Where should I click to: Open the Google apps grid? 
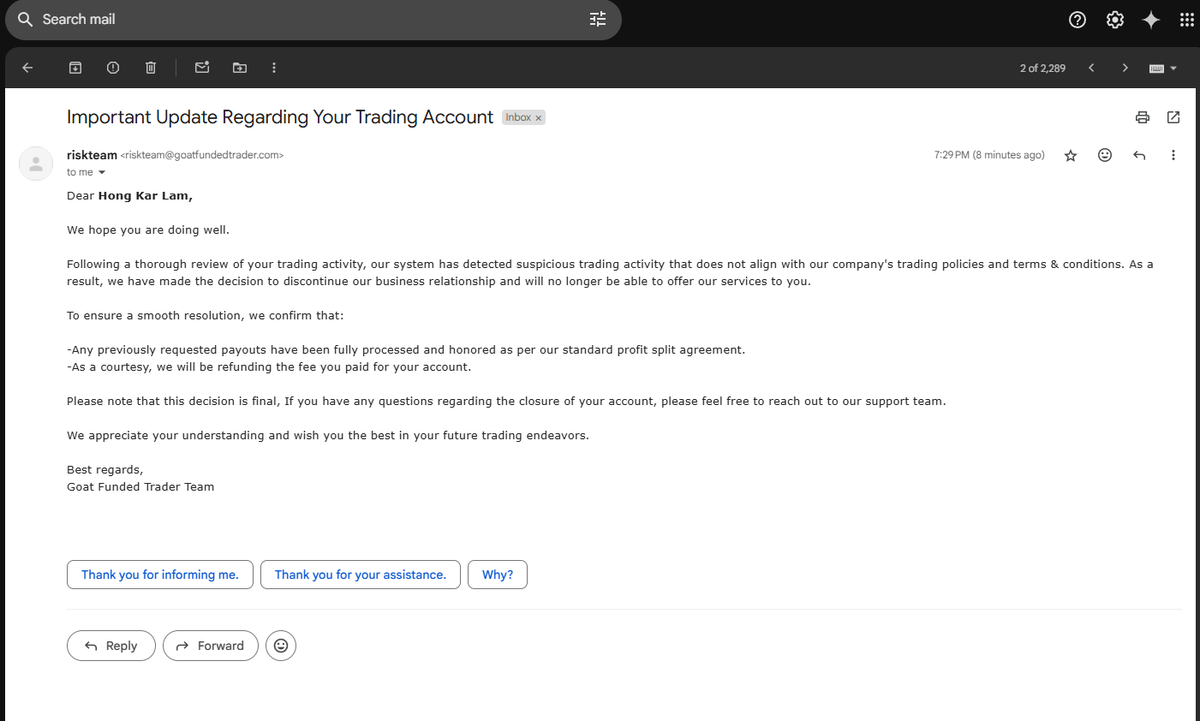tap(1186, 19)
